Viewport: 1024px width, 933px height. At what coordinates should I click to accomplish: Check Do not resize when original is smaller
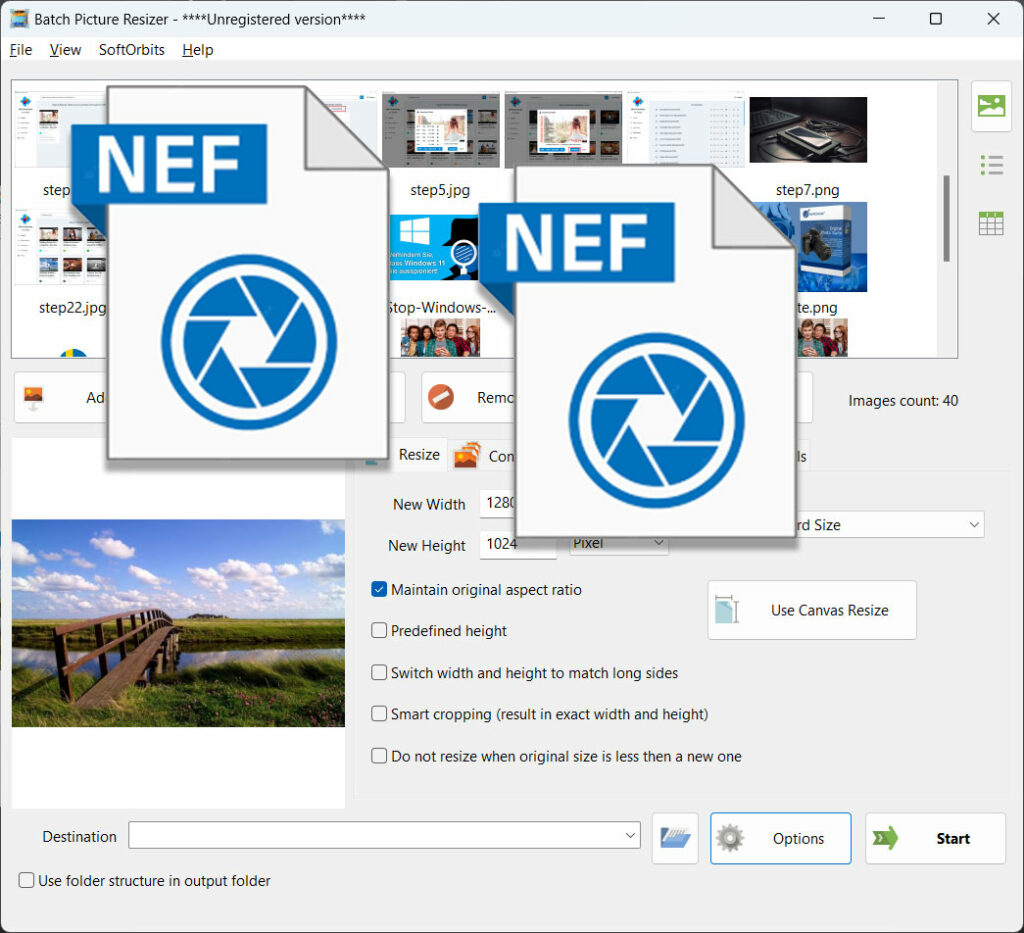tap(379, 756)
